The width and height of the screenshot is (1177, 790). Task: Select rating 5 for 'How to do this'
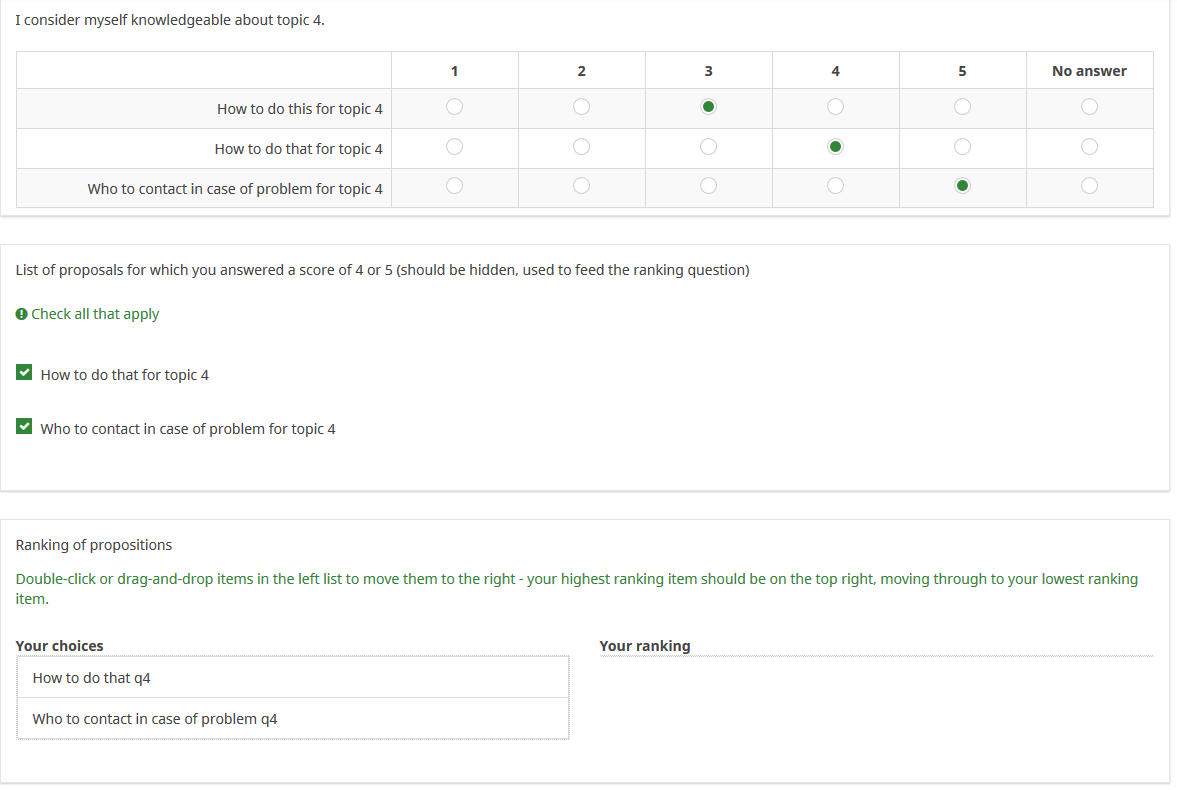pyautogui.click(x=962, y=107)
